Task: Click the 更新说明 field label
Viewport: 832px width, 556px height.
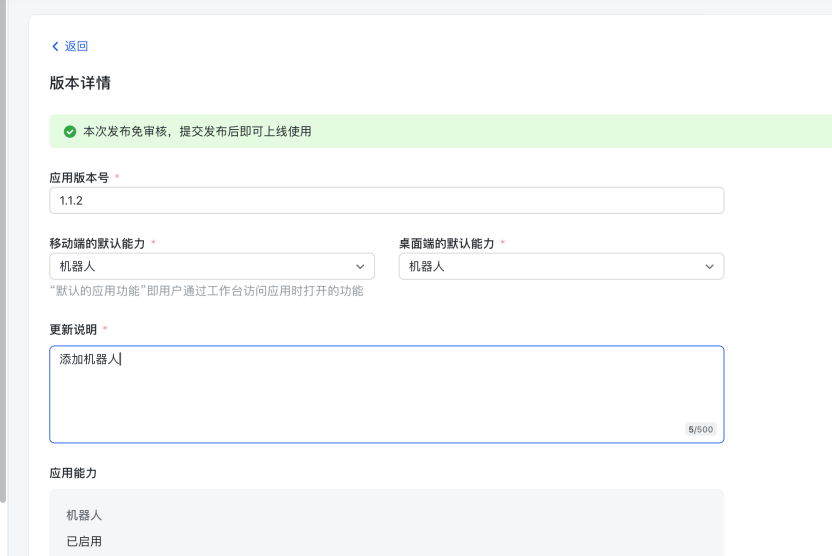Action: [x=73, y=330]
